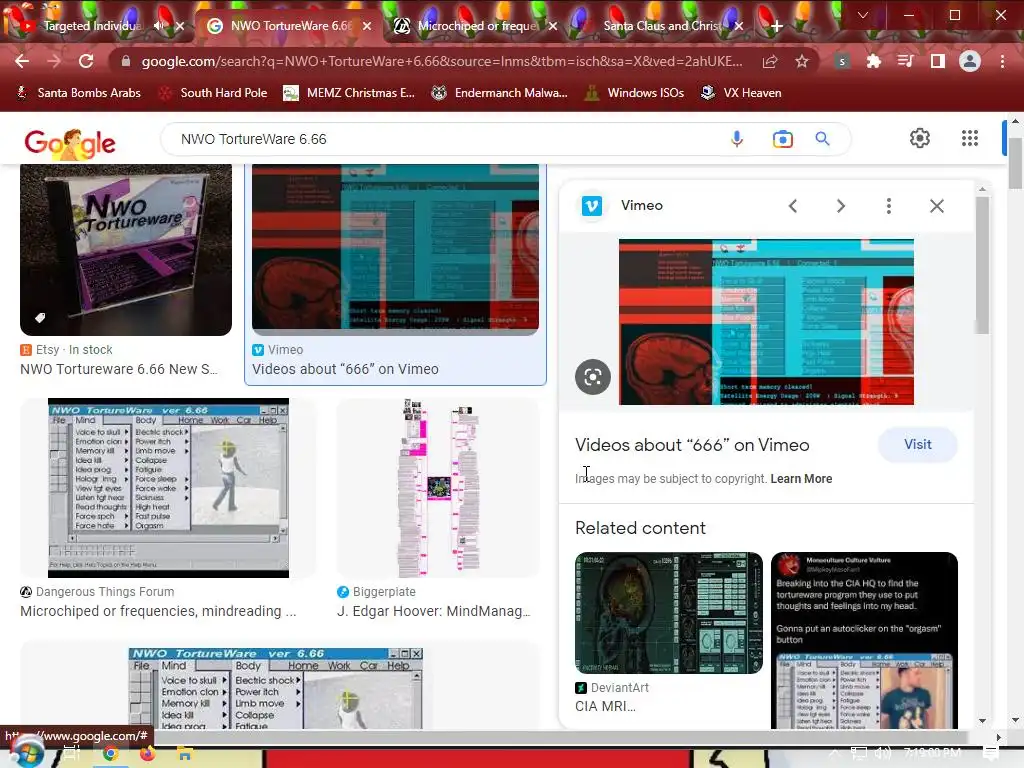Screen dimensions: 1024x768
Task: Open more options in Vimeo preview panel
Action: tap(888, 206)
